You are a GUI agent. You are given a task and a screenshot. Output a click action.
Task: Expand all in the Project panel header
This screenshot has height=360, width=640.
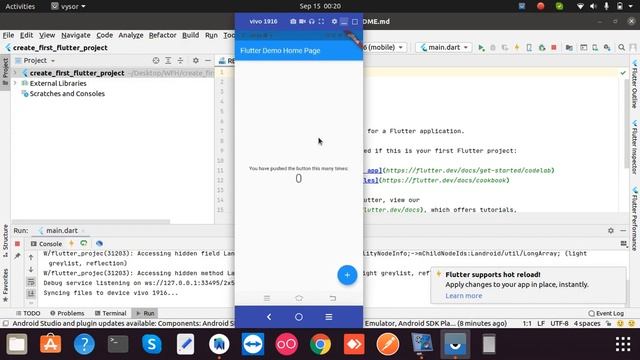(x=168, y=60)
